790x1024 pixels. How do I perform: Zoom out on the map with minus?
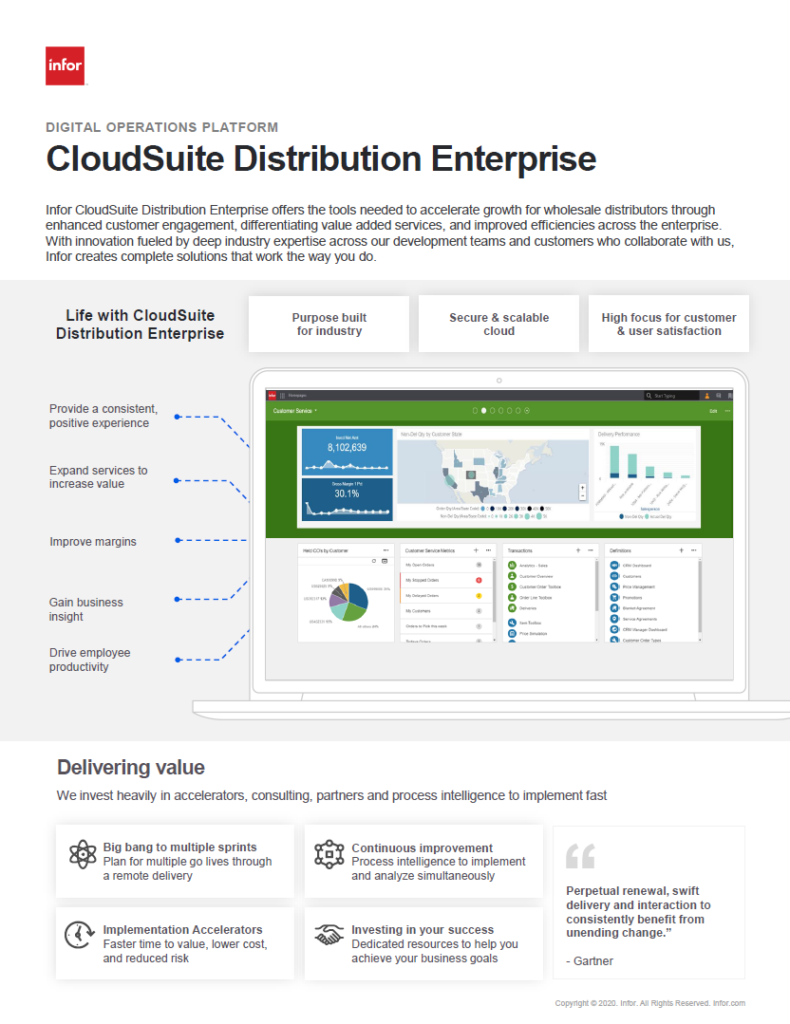pyautogui.click(x=582, y=496)
